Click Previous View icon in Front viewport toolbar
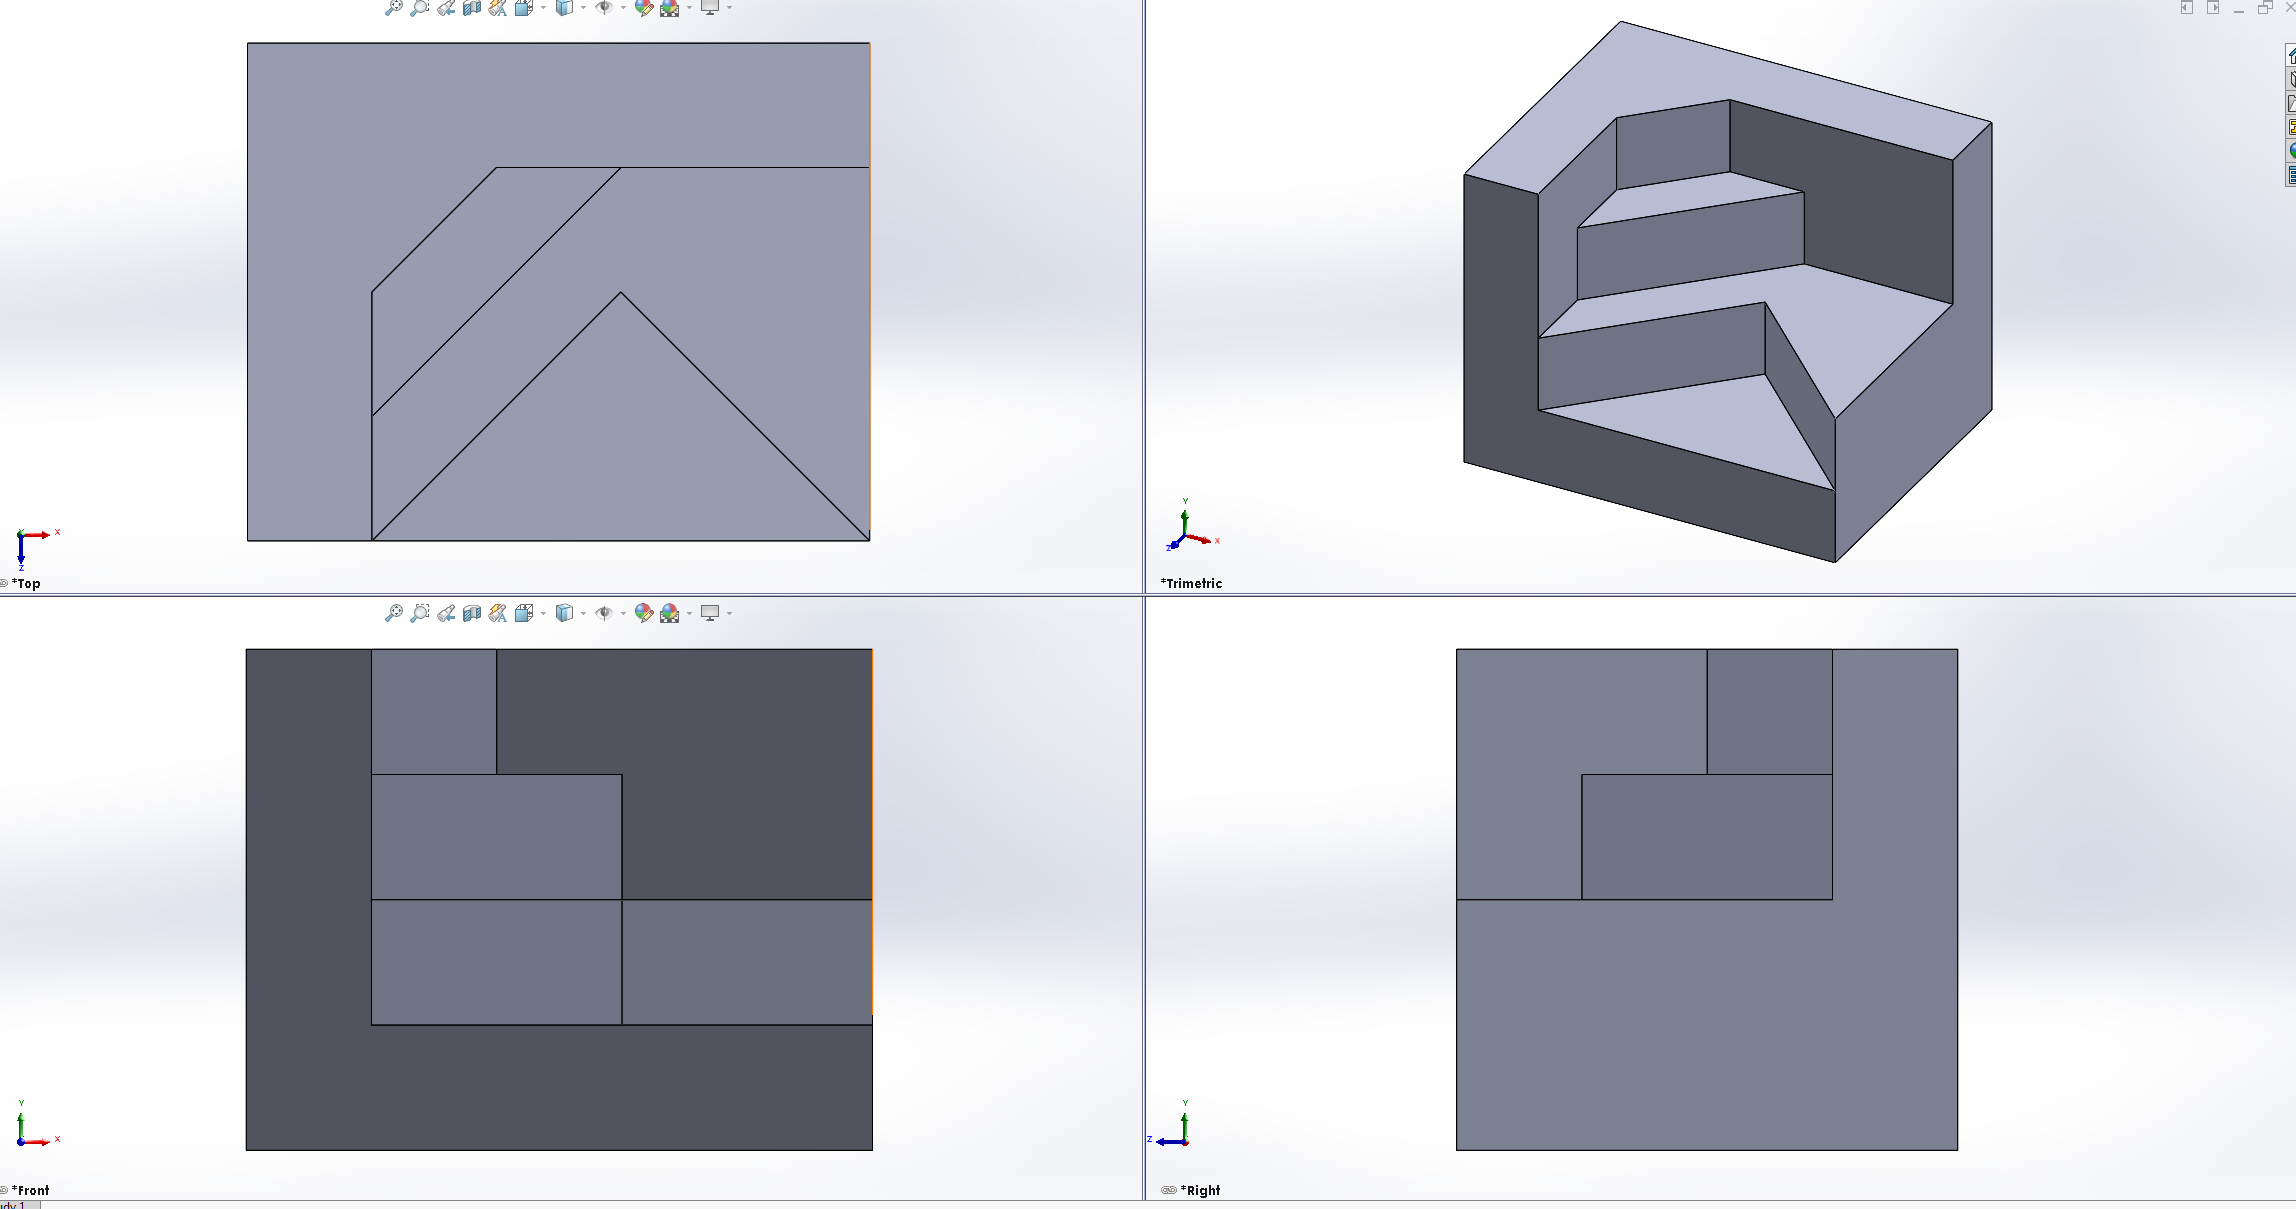The height and width of the screenshot is (1209, 2296). click(446, 613)
